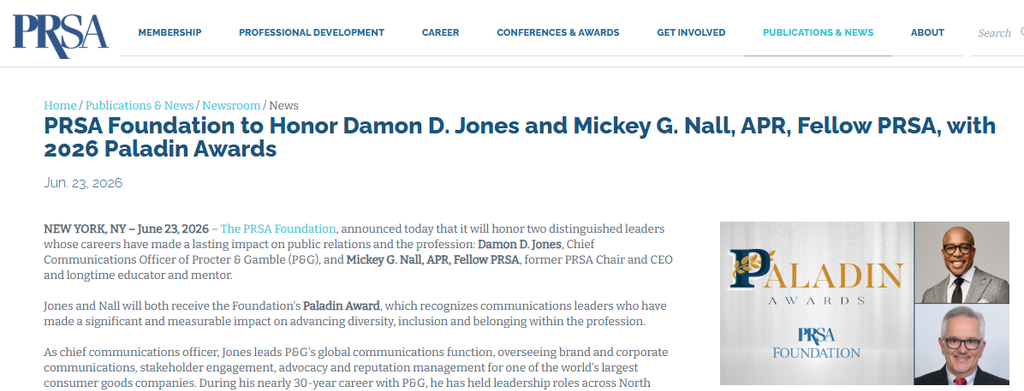
Task: Click the bottom-right honoree portrait photo
Action: 961,345
